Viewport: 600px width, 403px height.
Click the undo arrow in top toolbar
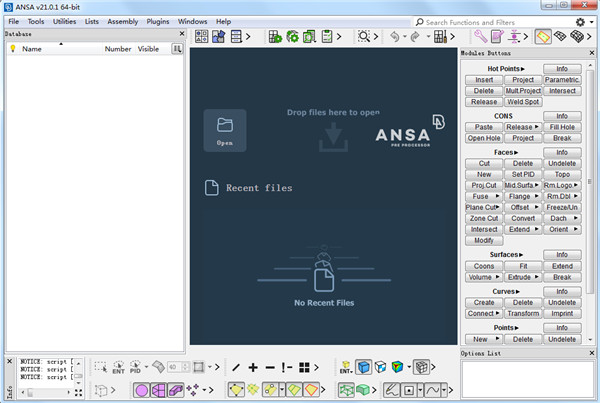click(395, 36)
